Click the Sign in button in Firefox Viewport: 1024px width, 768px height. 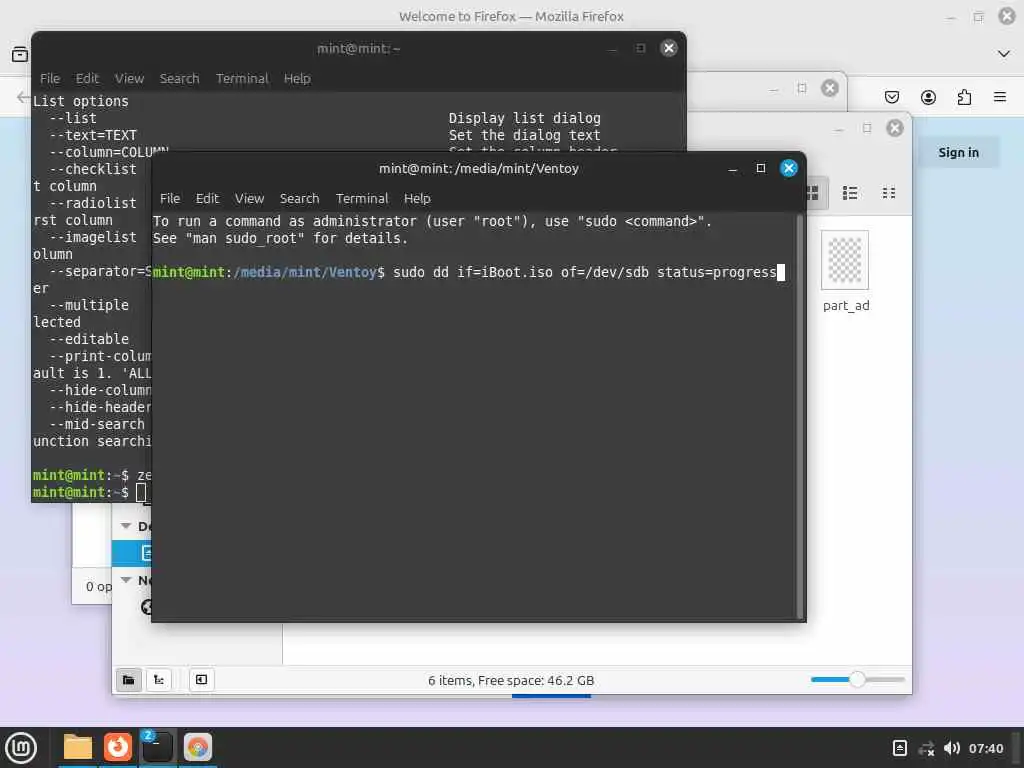point(958,152)
